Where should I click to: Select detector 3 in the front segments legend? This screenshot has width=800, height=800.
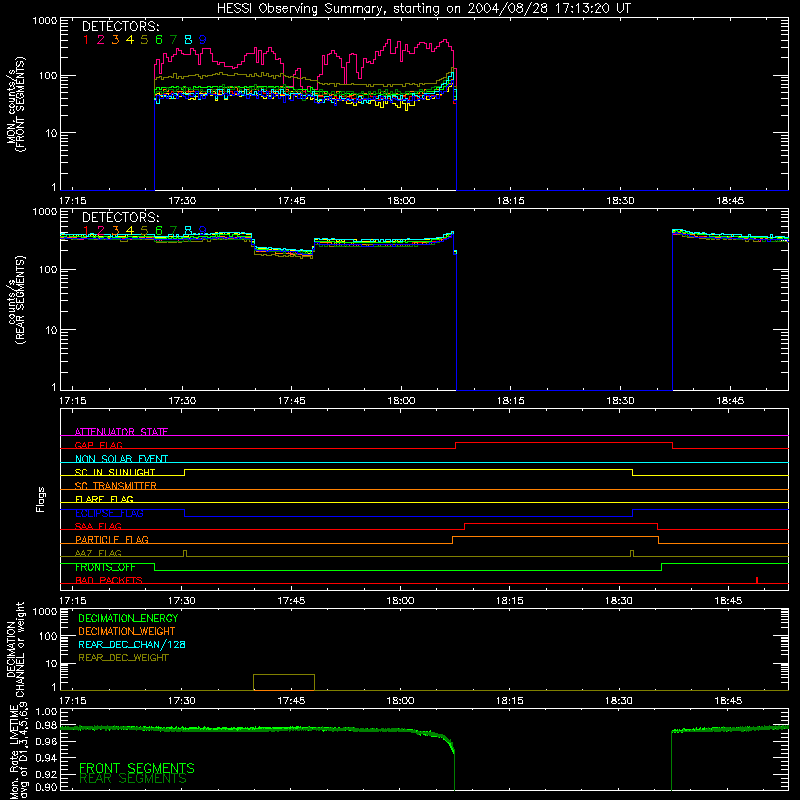point(115,40)
